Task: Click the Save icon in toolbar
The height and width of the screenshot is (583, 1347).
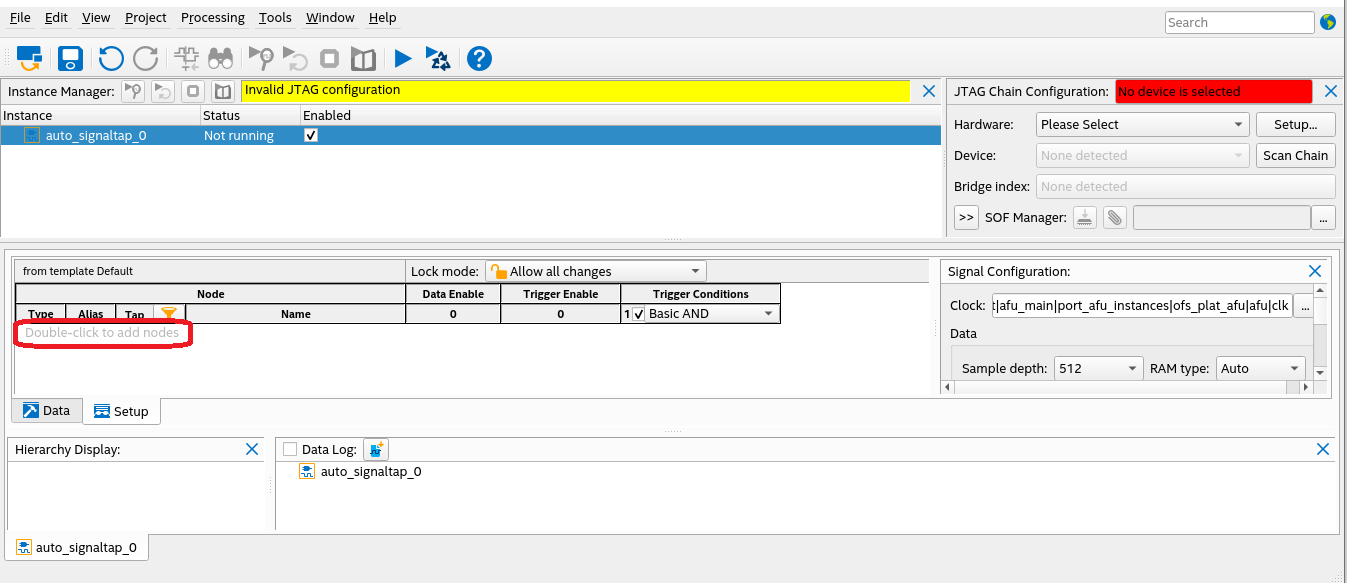Action: click(x=70, y=59)
